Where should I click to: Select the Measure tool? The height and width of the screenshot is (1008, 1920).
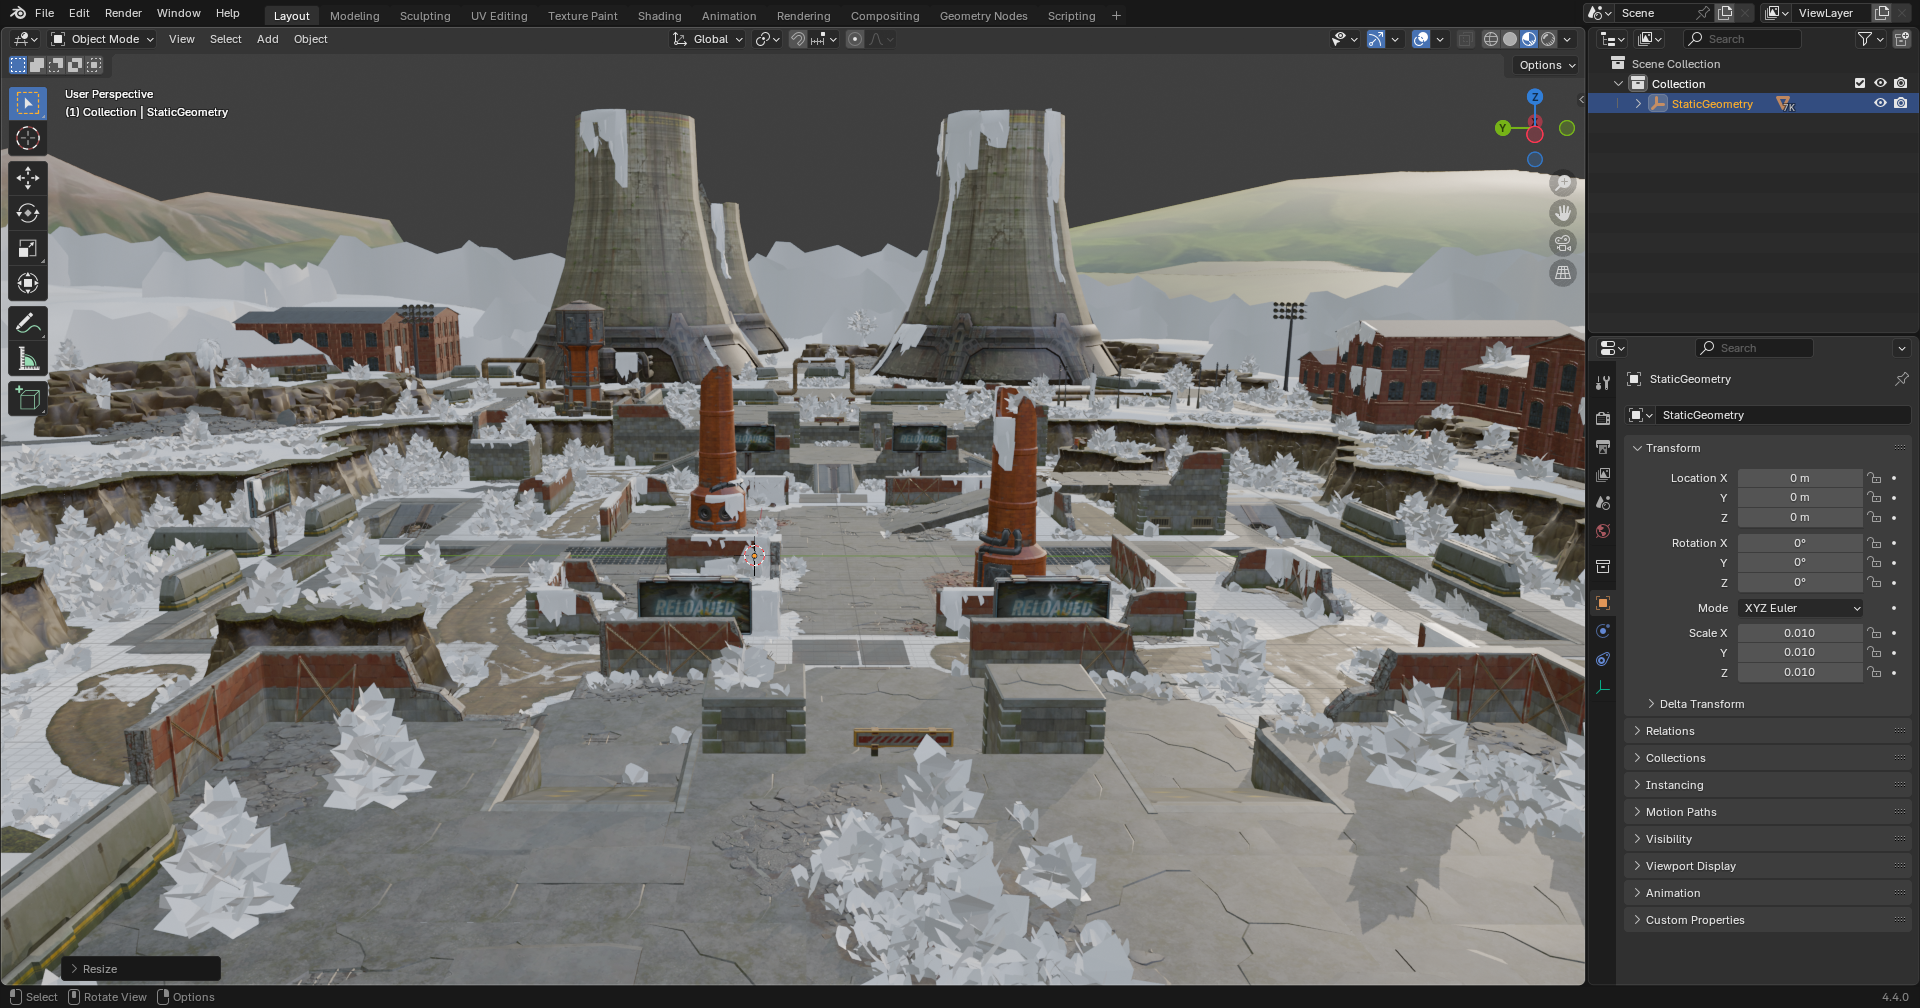point(28,359)
